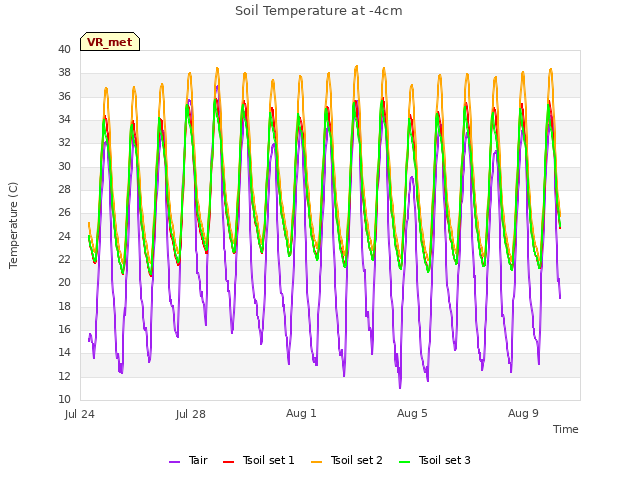
Task: Click the 30 y-axis tick label
Action: pyautogui.click(x=64, y=167)
